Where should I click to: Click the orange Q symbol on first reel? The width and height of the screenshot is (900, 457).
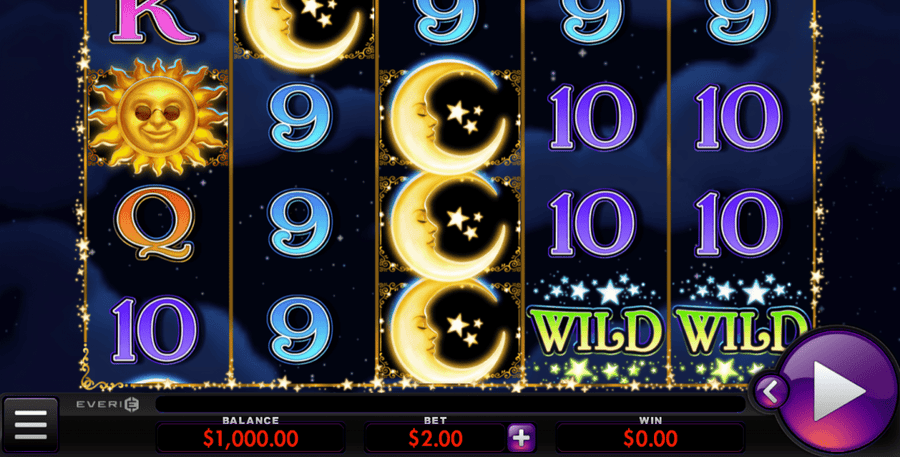coord(154,223)
